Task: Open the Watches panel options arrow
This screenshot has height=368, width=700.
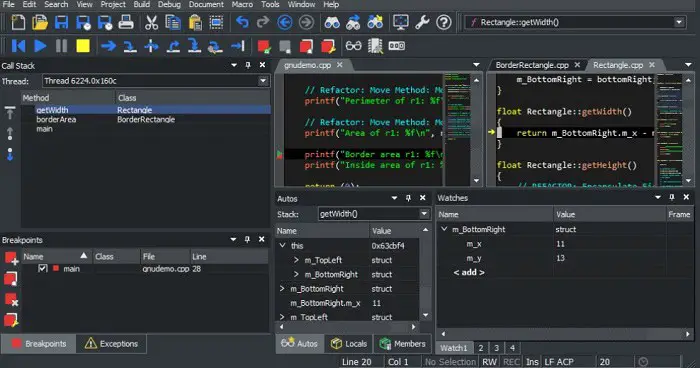Action: [x=658, y=197]
